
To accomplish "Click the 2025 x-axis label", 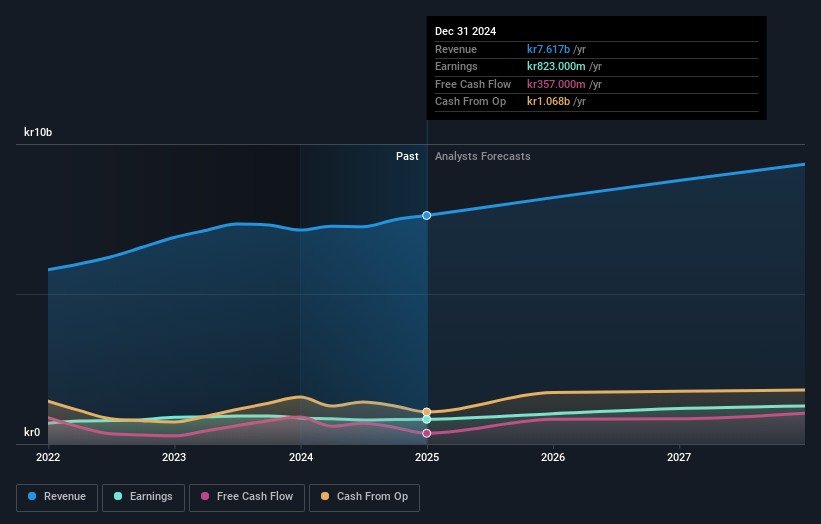I will [427, 458].
